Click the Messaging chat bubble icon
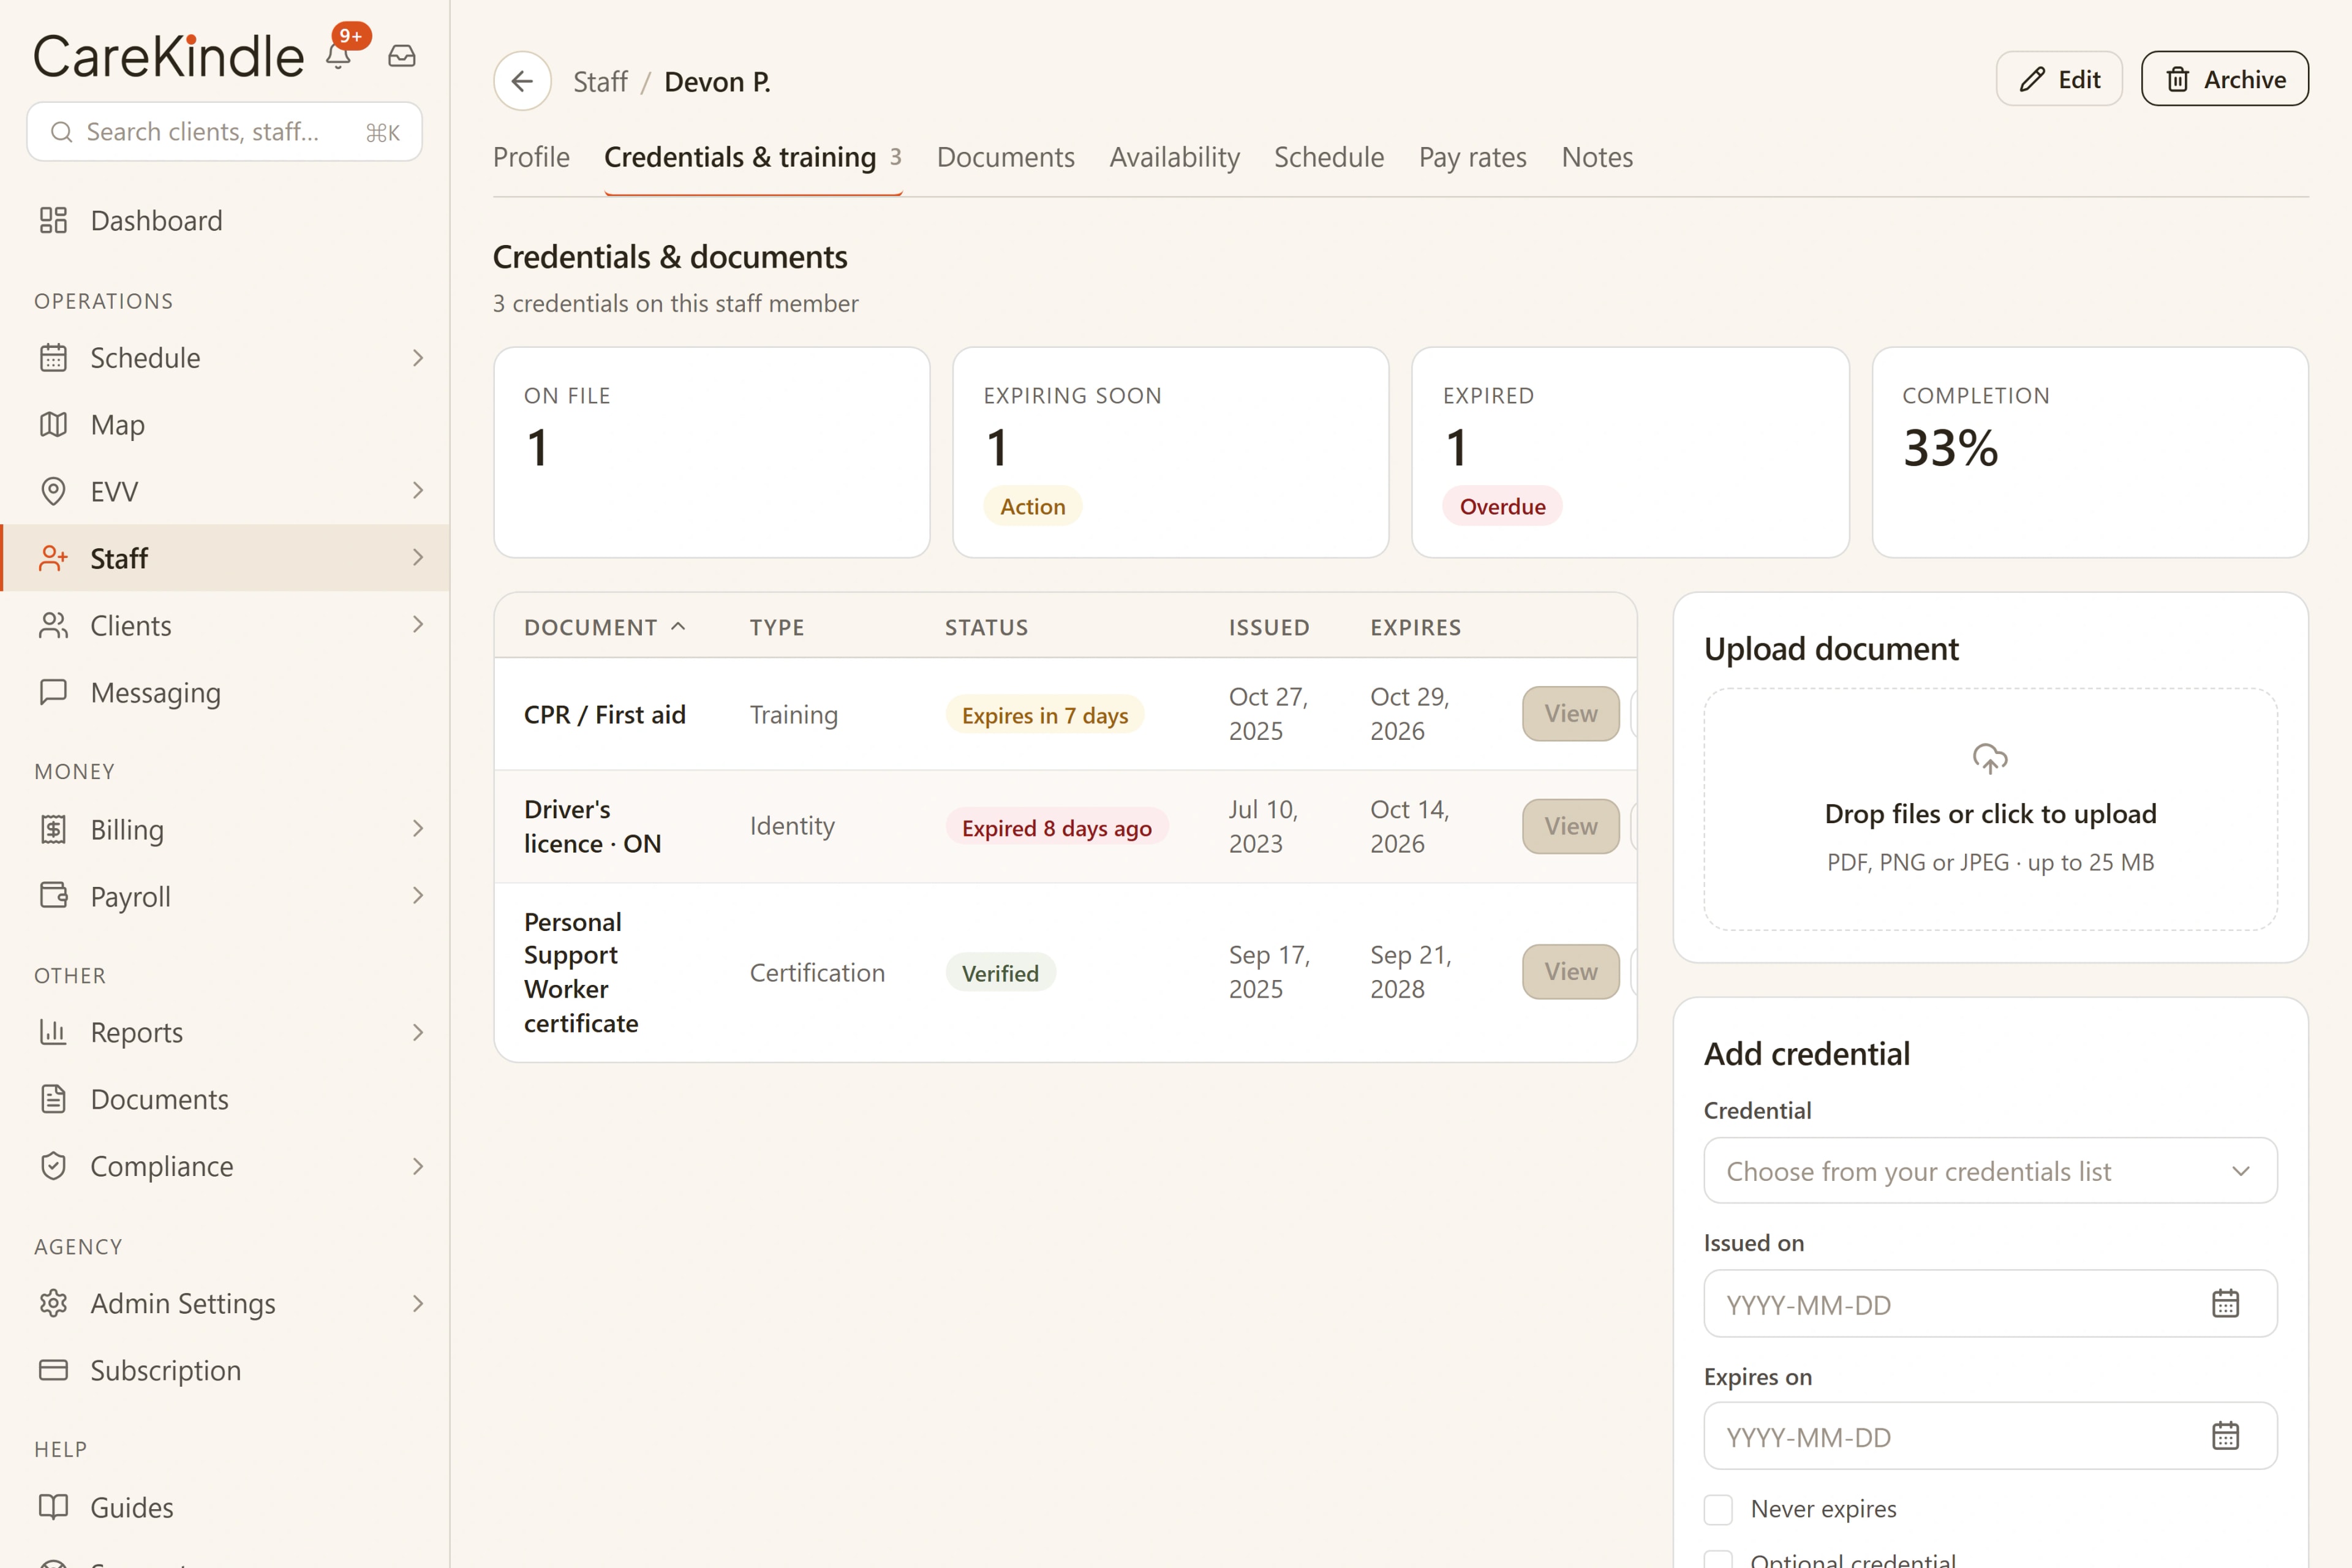Image resolution: width=2352 pixels, height=1568 pixels. (x=53, y=692)
